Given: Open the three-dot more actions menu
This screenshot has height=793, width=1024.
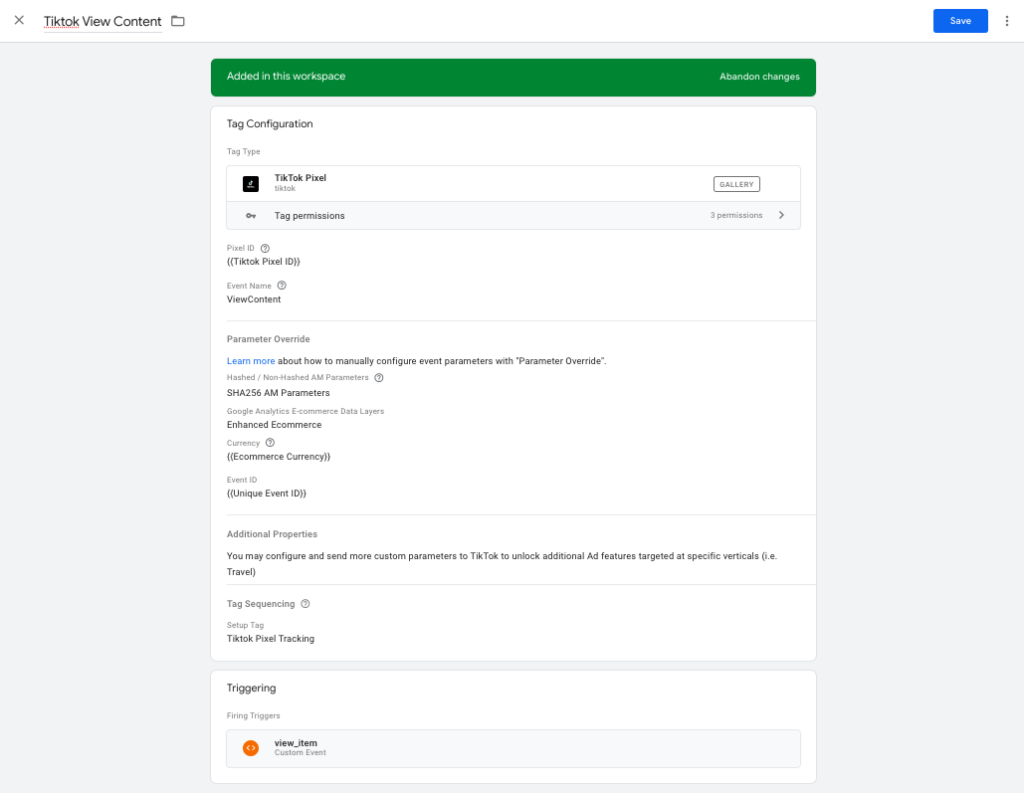Looking at the screenshot, I should pos(1007,21).
